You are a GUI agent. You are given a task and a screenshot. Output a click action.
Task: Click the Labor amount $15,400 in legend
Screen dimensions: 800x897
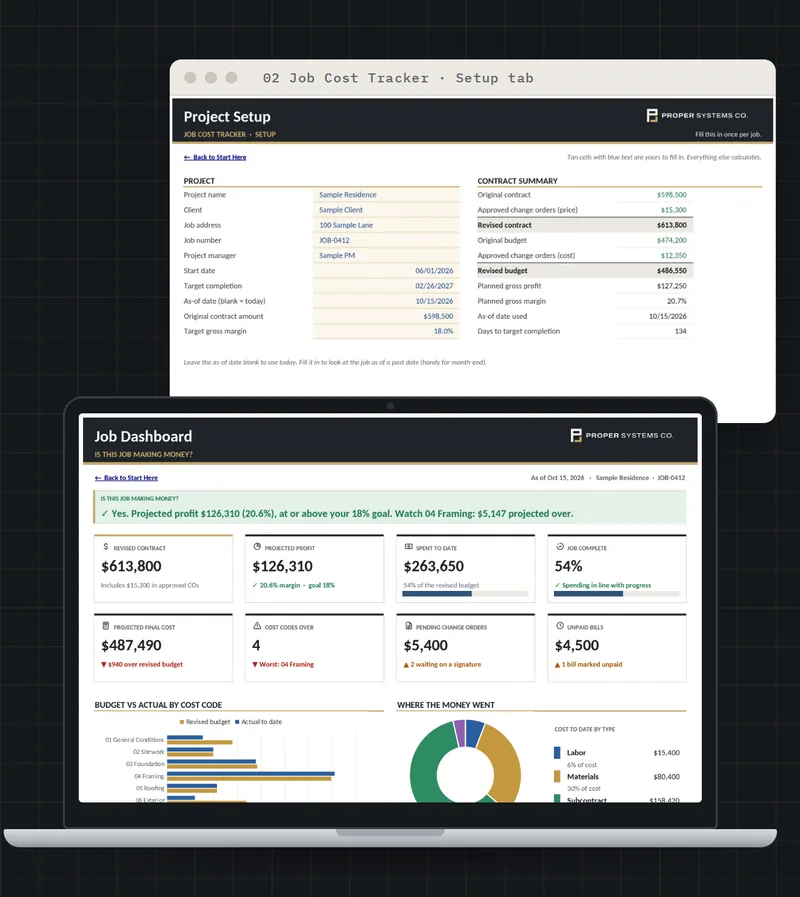667,753
